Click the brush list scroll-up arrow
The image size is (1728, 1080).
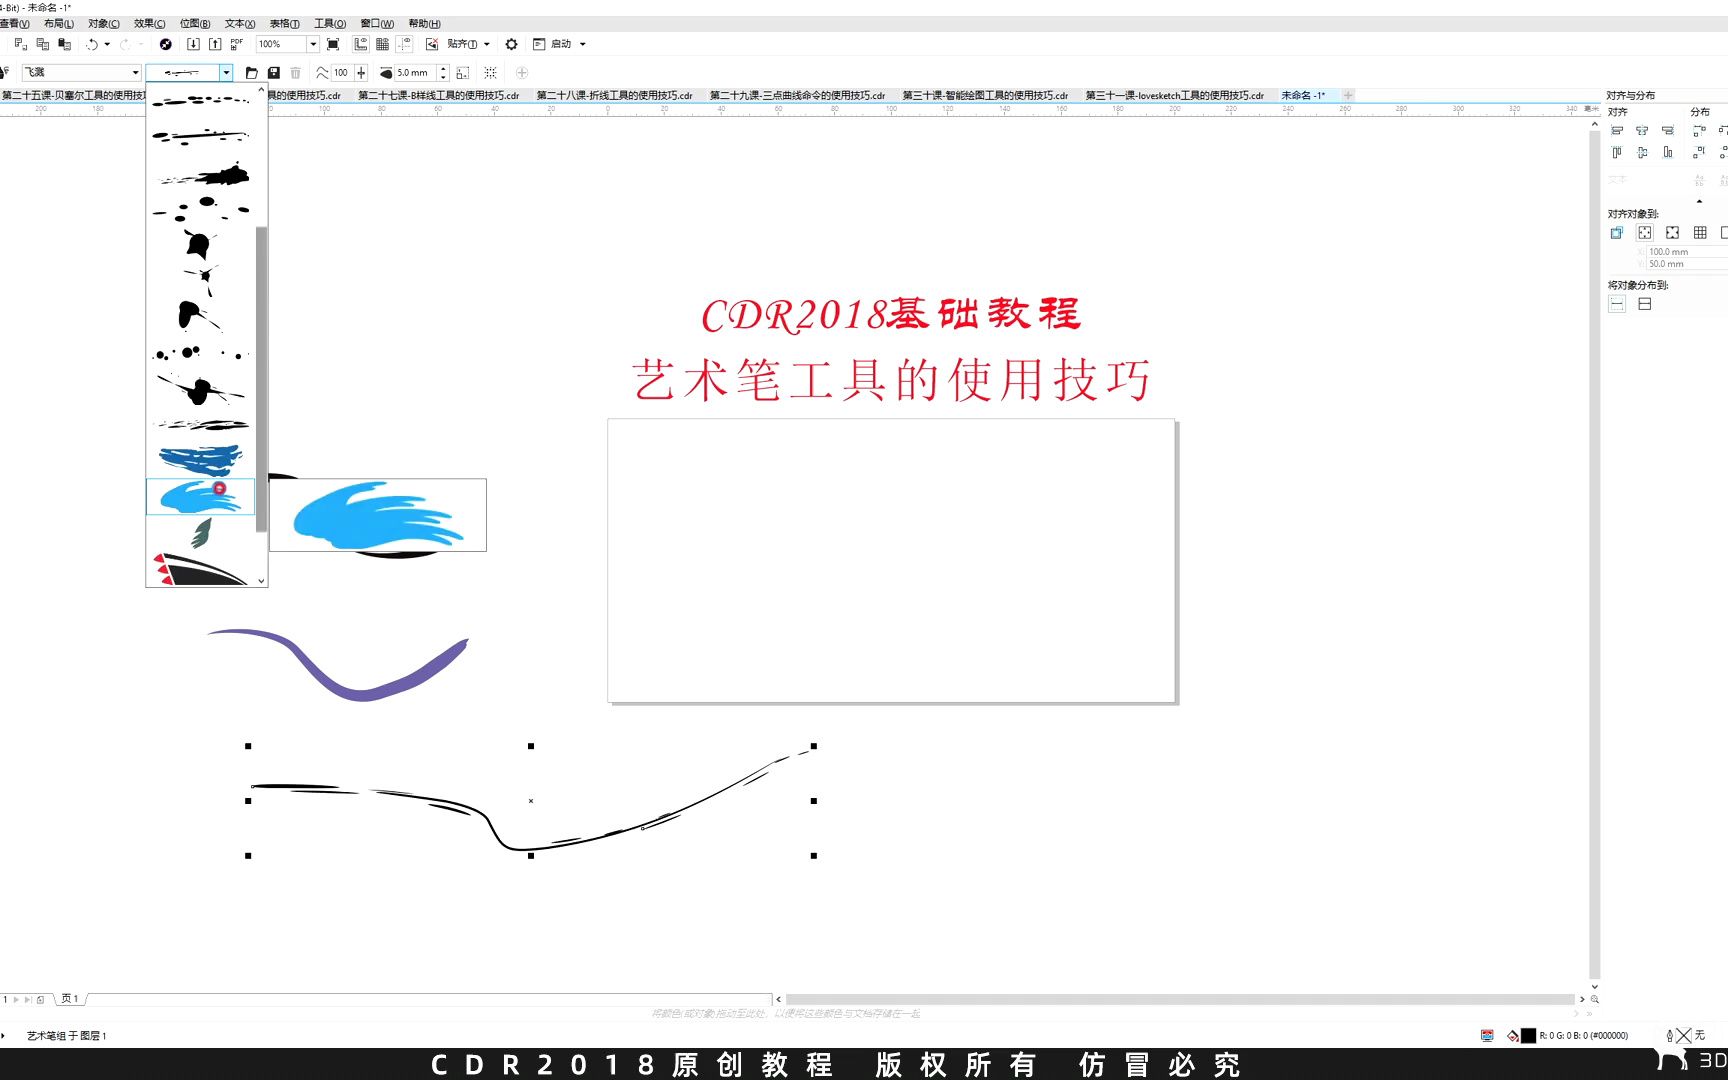[x=262, y=90]
